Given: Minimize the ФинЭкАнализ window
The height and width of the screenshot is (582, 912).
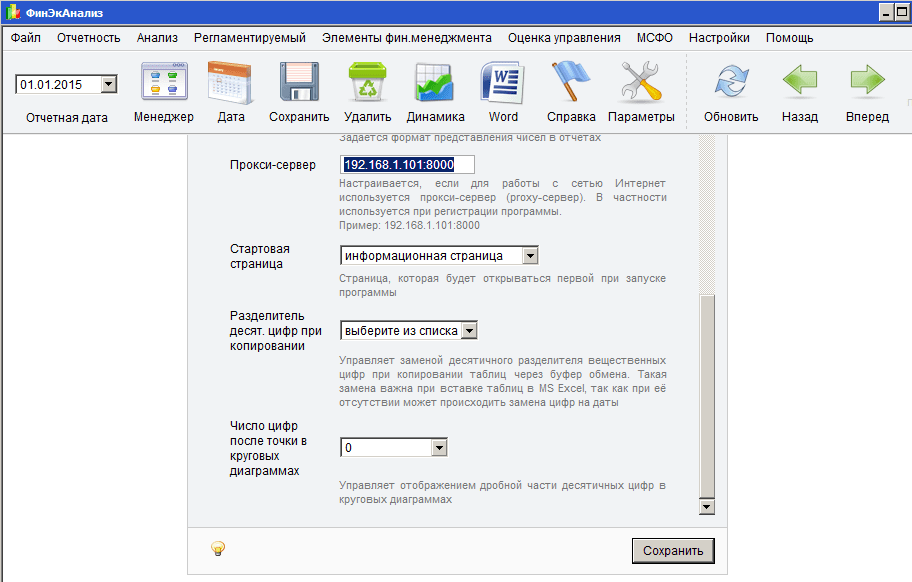Looking at the screenshot, I should click(x=886, y=12).
